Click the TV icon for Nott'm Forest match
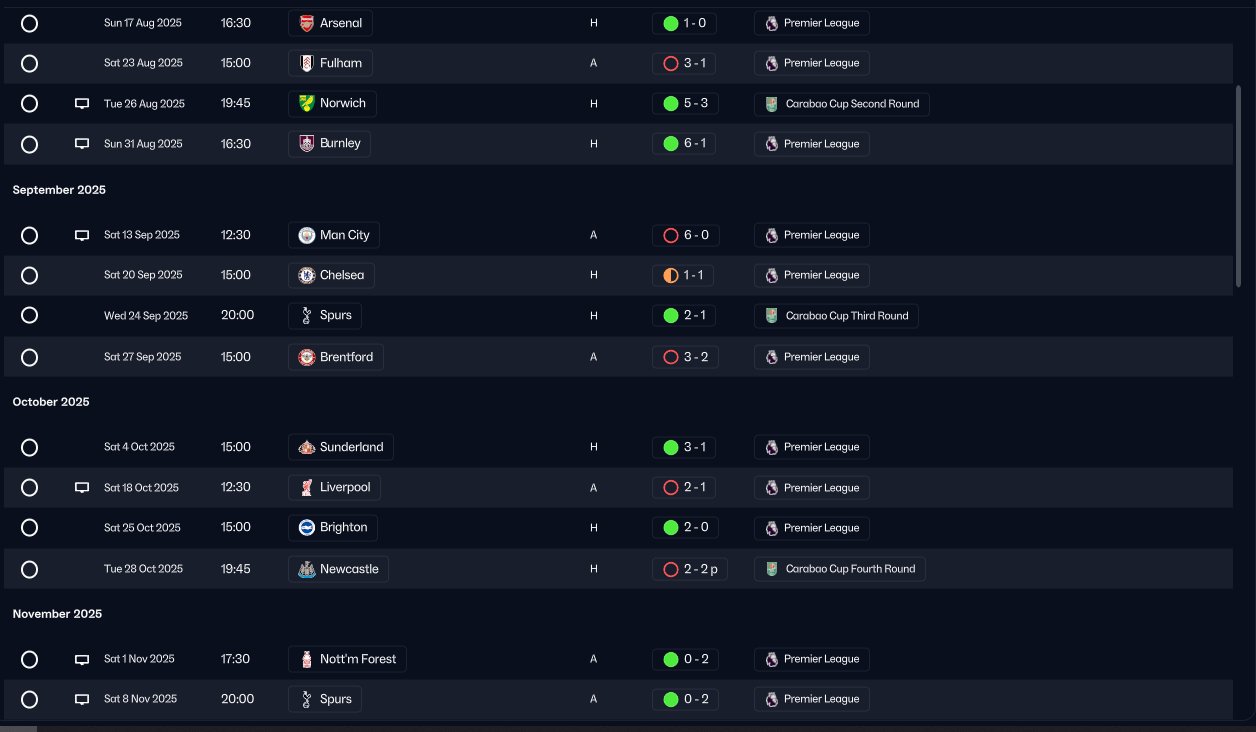 [x=82, y=659]
